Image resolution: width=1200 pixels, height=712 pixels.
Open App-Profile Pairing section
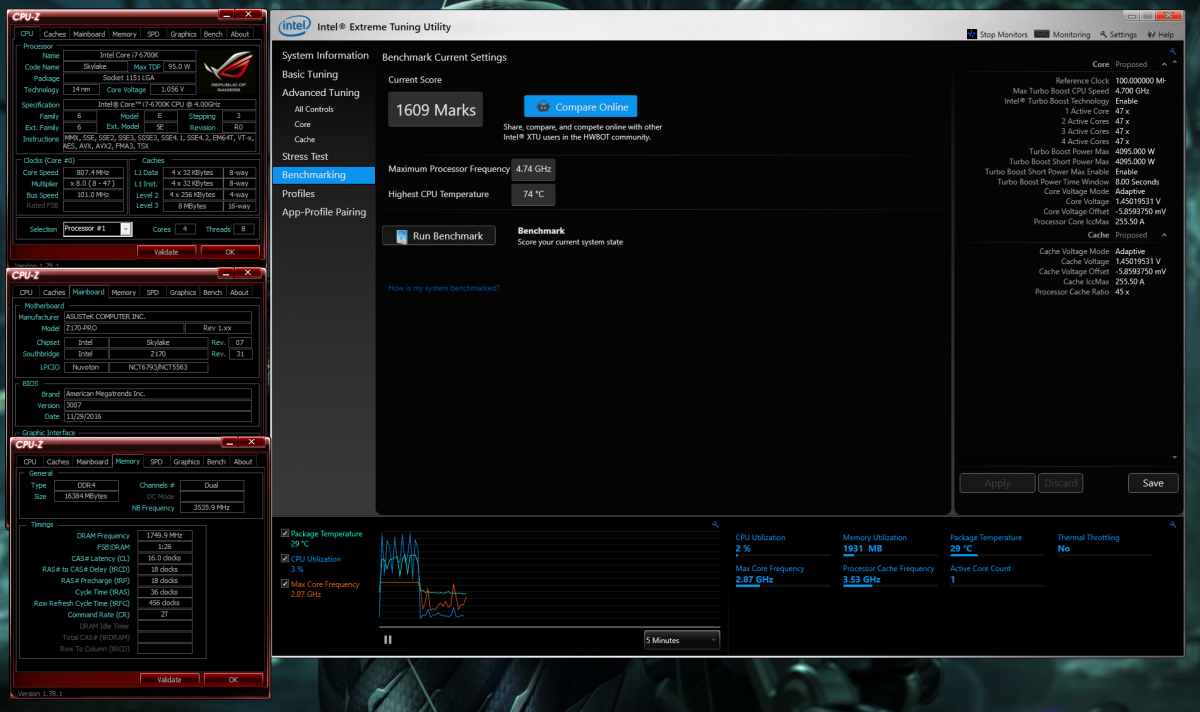click(x=324, y=212)
